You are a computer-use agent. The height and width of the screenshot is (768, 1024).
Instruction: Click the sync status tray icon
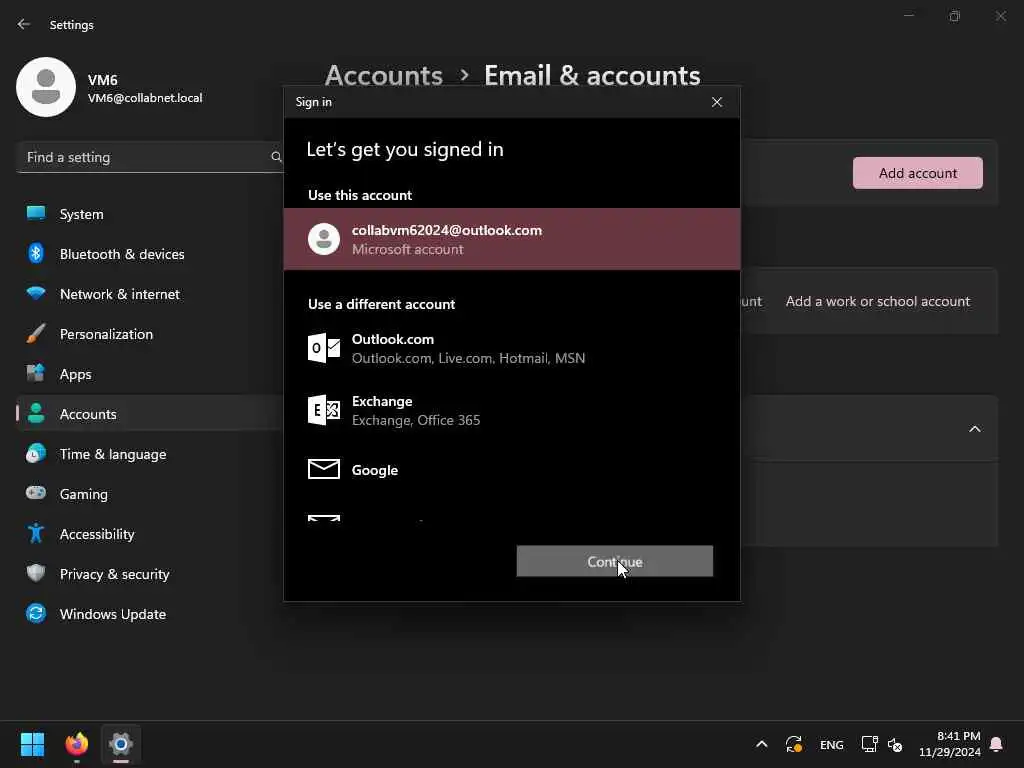pos(793,744)
